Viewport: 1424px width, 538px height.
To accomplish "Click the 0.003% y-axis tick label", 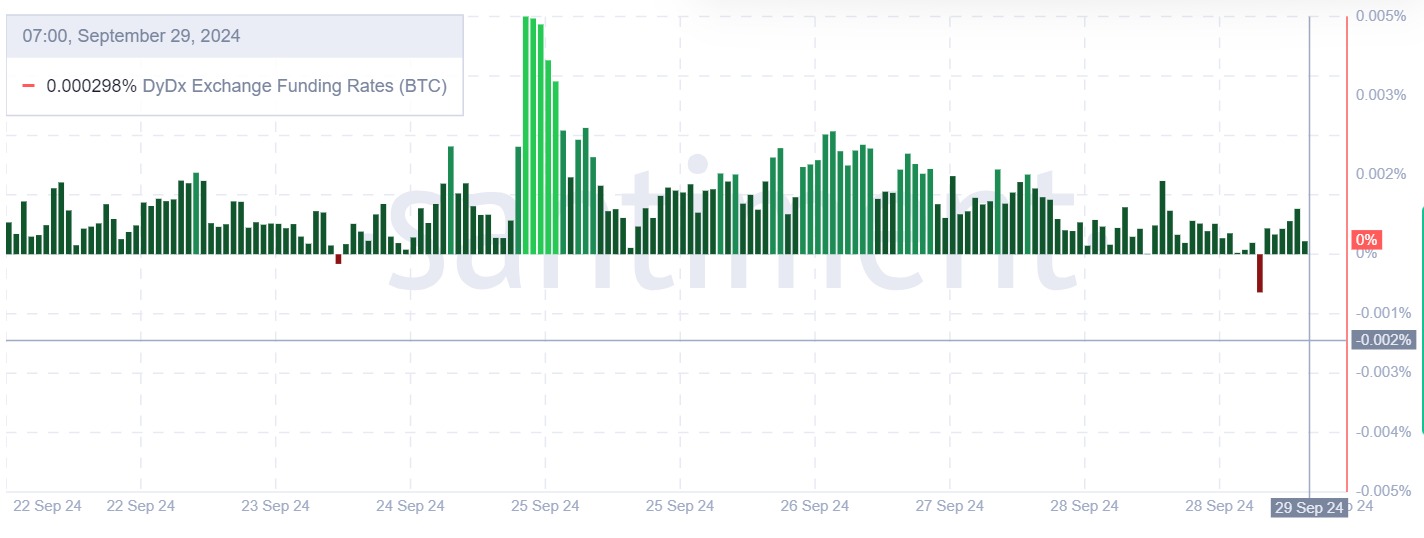I will pos(1384,95).
